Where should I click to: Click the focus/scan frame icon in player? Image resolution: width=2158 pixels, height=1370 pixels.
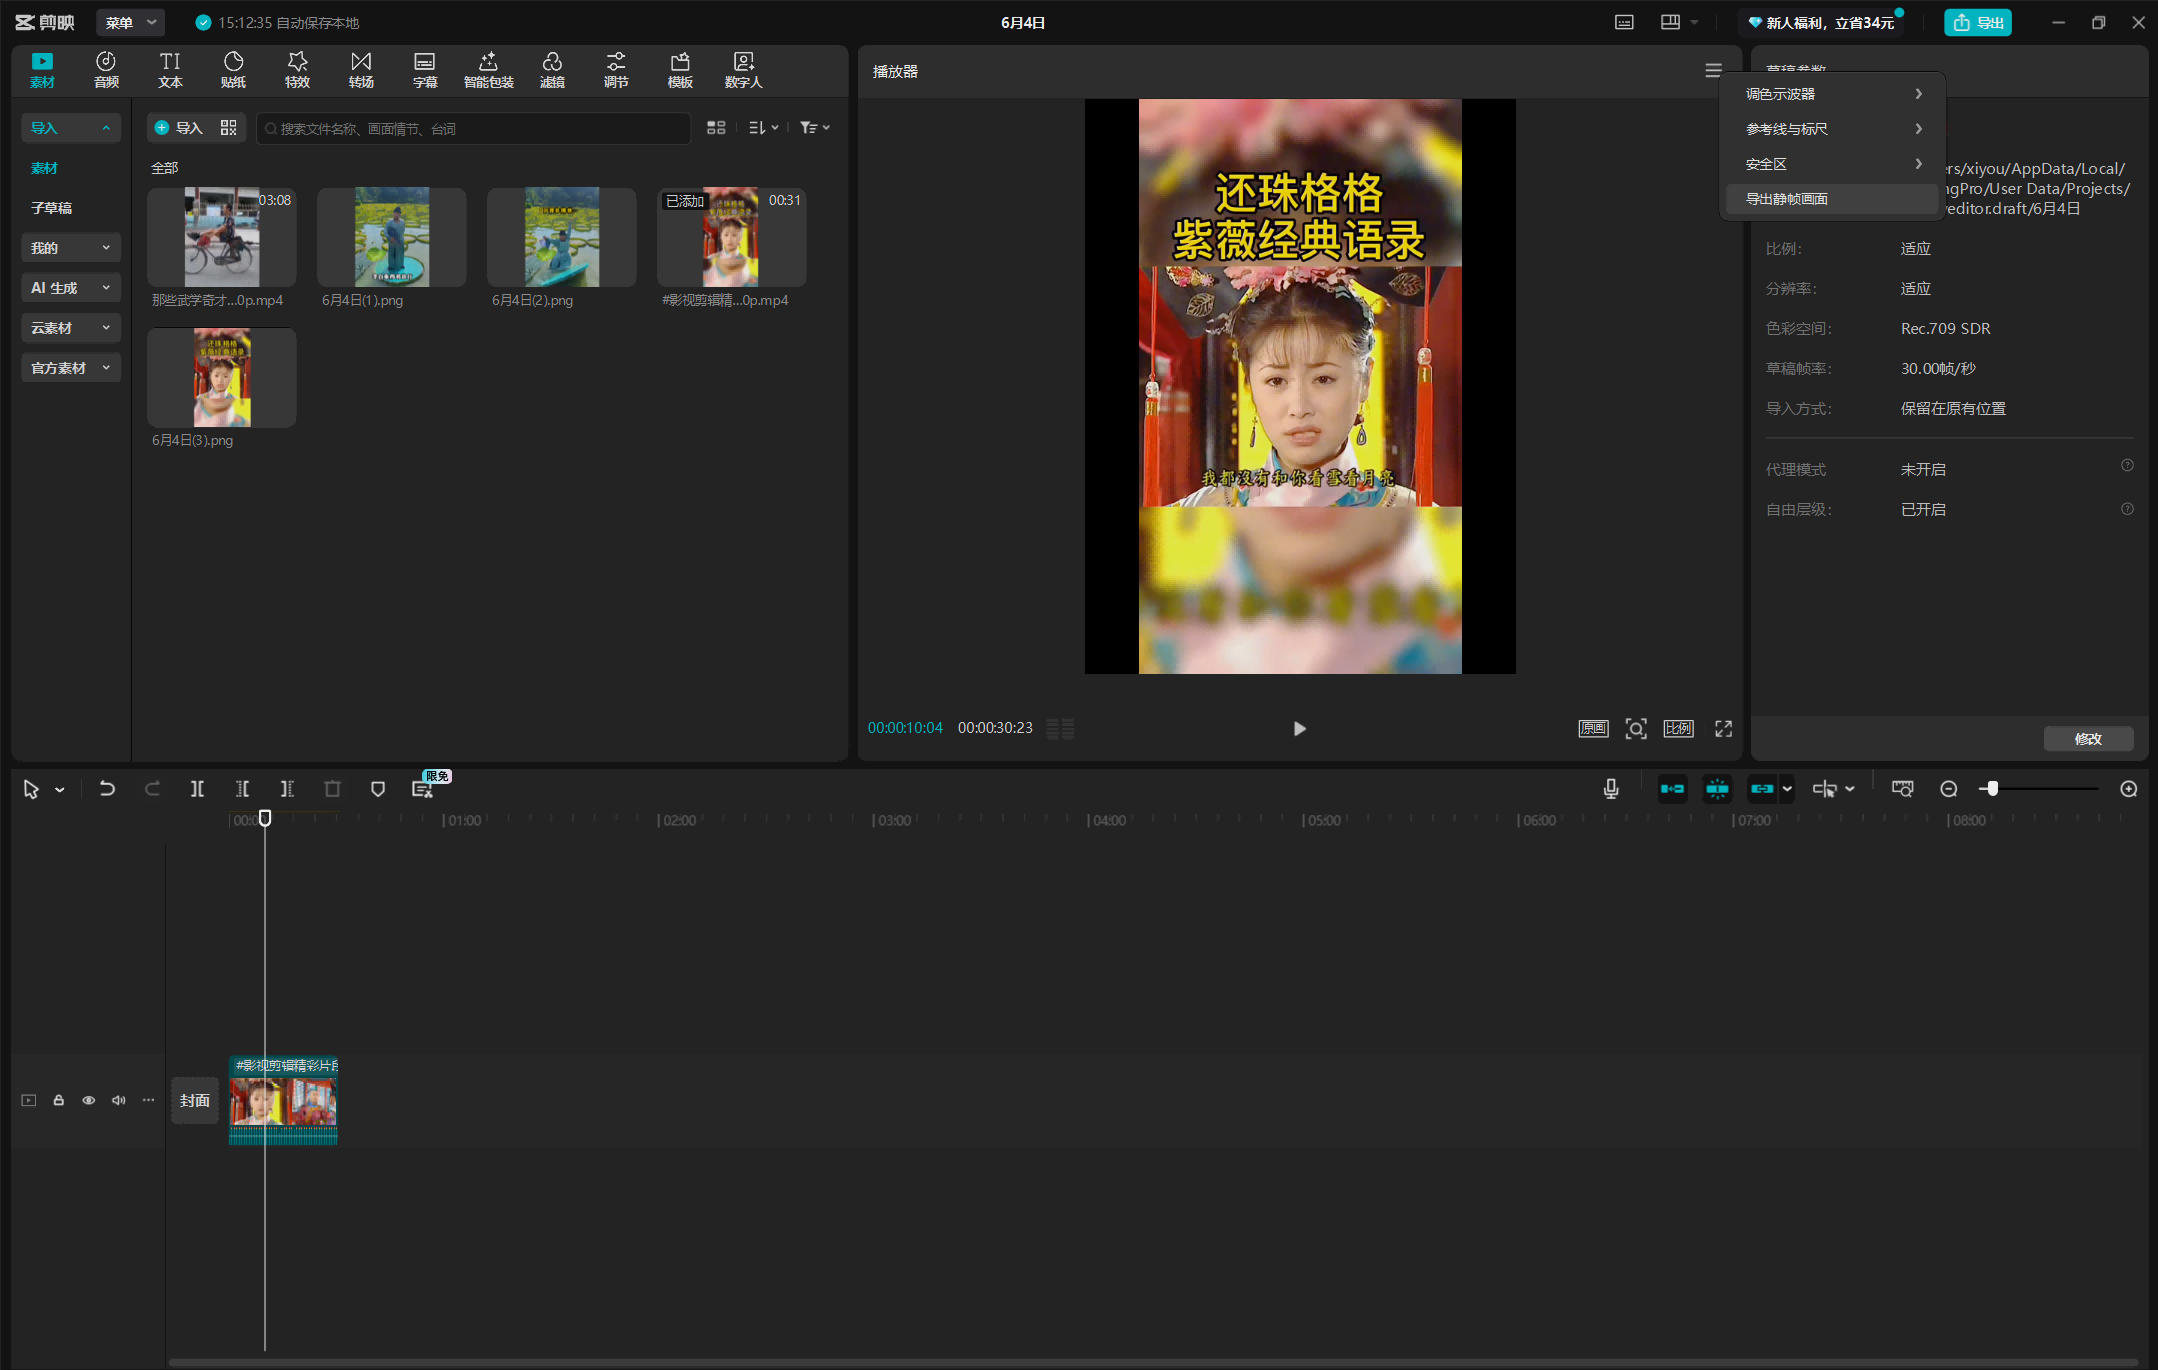coord(1635,729)
